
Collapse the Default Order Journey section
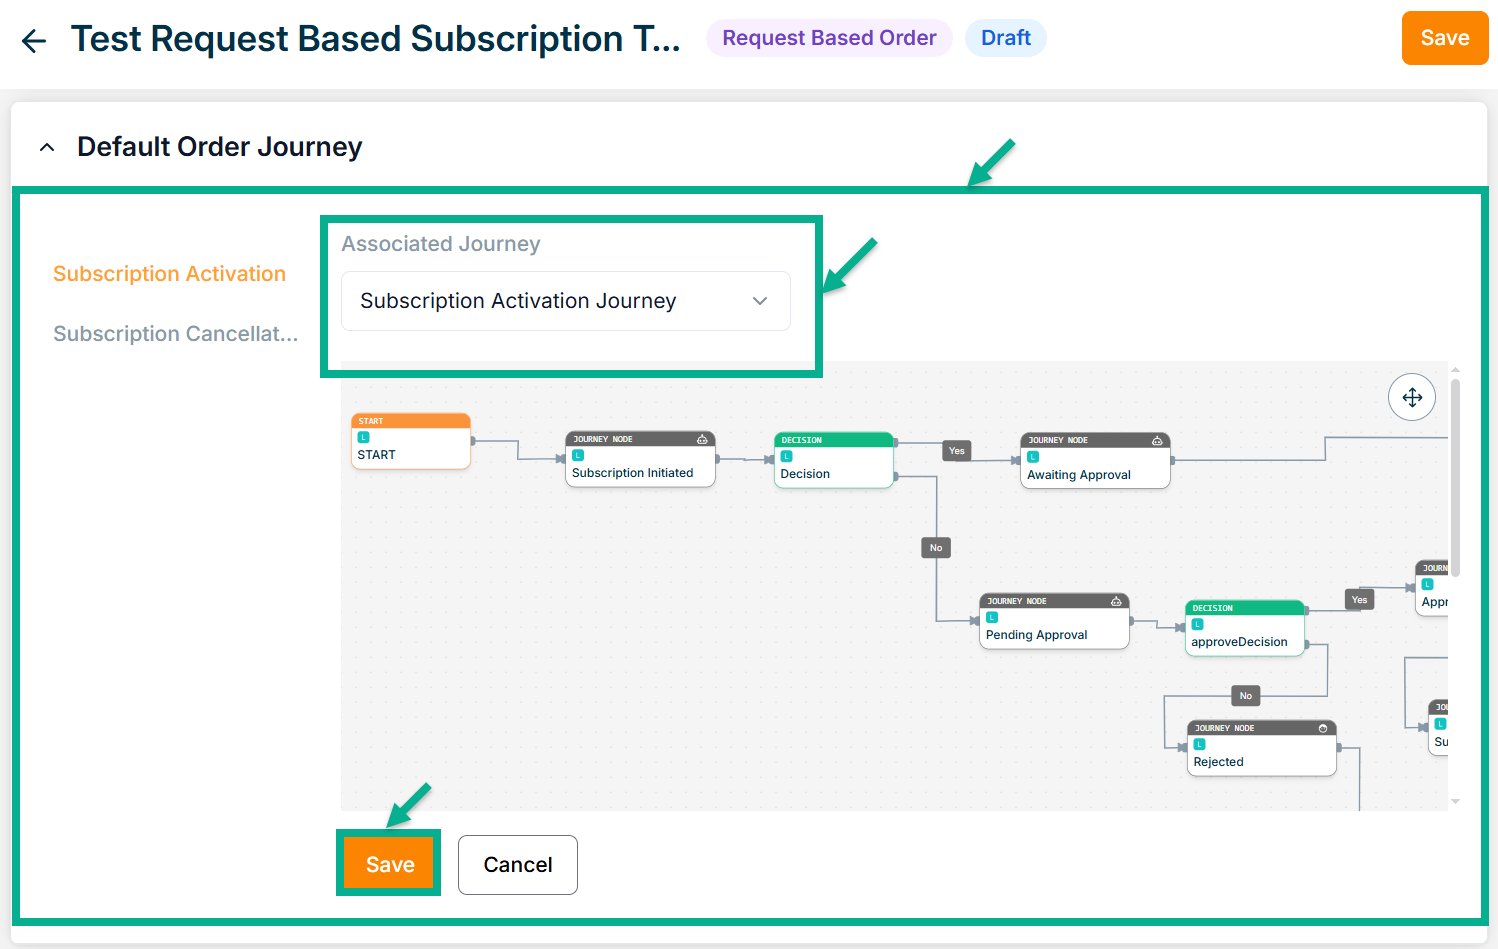[x=47, y=147]
